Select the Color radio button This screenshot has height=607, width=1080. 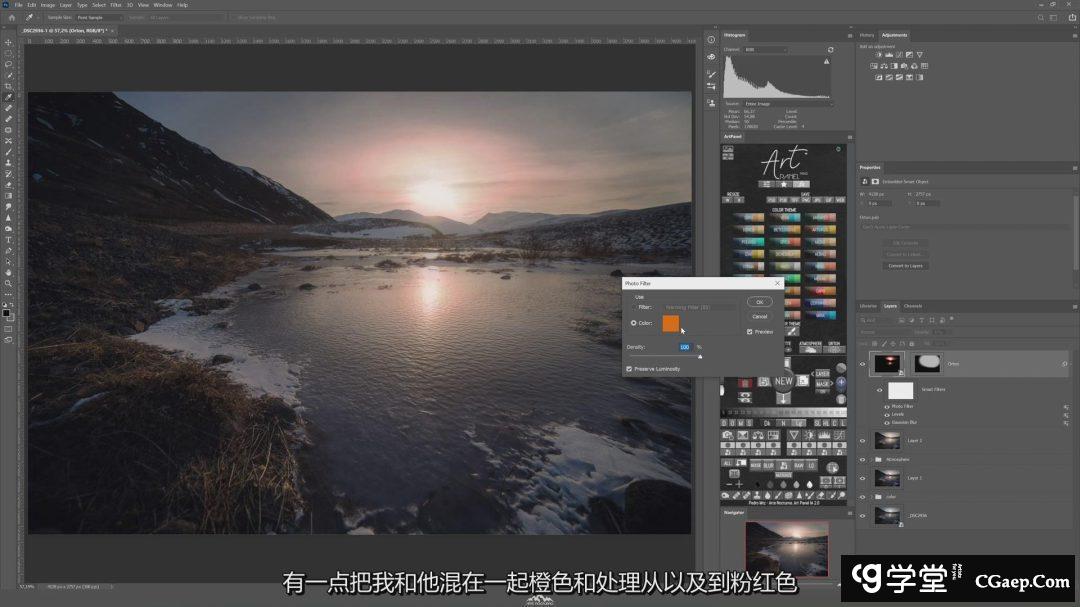634,323
